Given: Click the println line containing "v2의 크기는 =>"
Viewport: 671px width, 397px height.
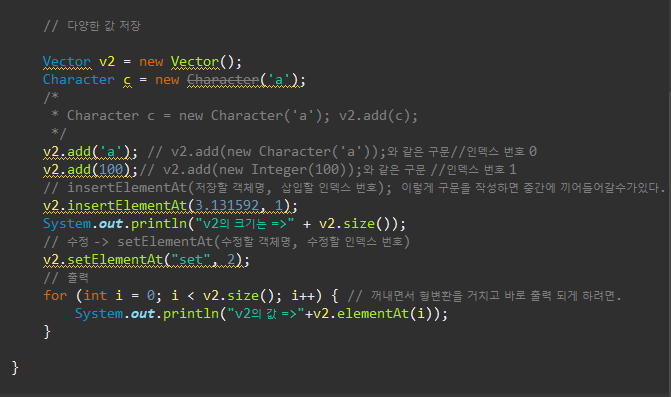Looking at the screenshot, I should [224, 224].
